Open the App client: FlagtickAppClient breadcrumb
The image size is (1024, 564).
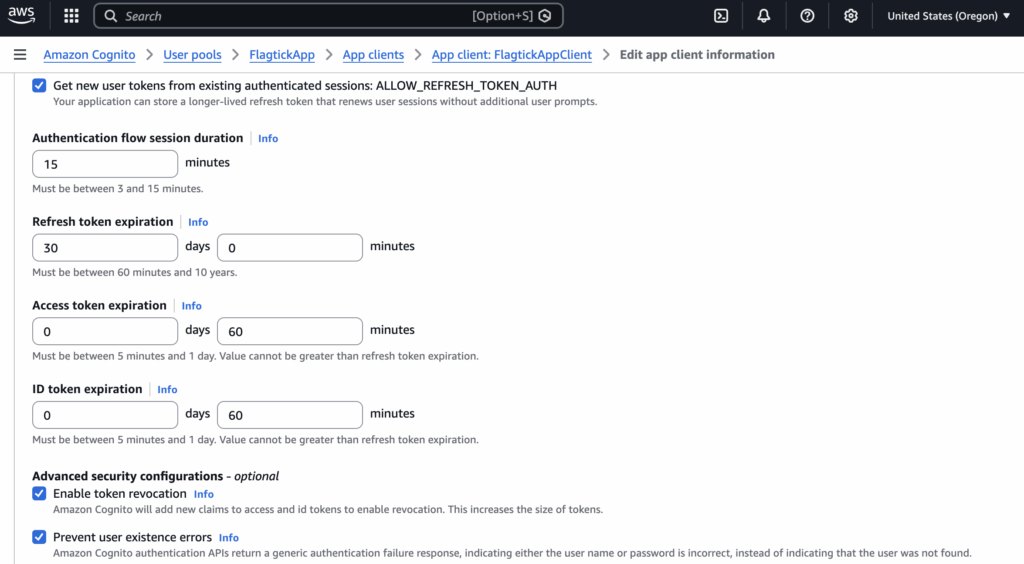pyautogui.click(x=511, y=55)
